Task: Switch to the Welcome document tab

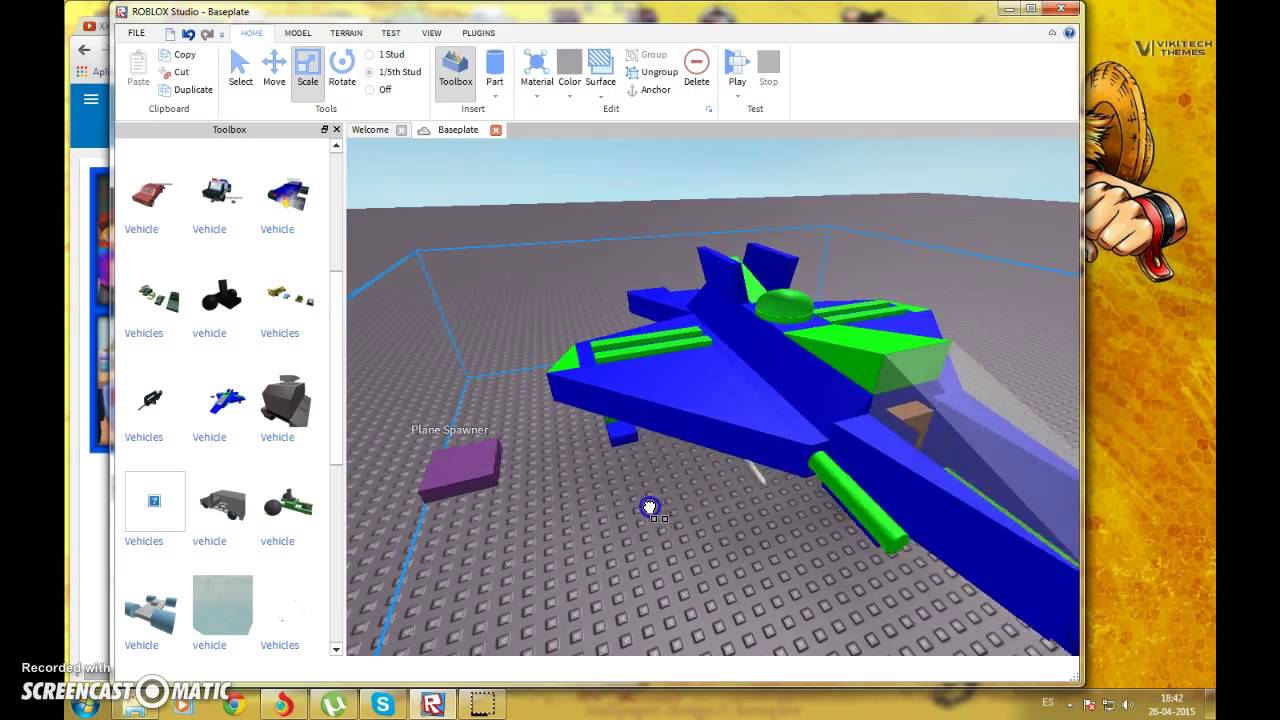Action: 370,130
